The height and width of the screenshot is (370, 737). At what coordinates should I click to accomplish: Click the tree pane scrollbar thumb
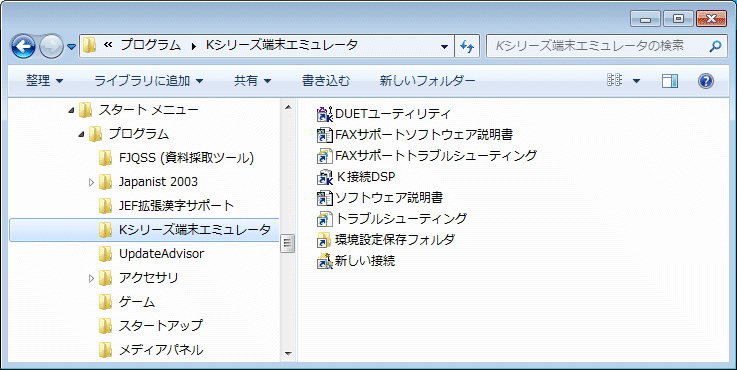(288, 243)
